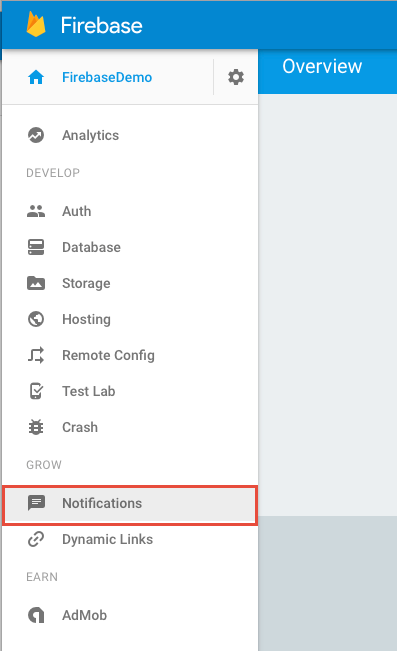Click the Auth people icon

pos(36,211)
